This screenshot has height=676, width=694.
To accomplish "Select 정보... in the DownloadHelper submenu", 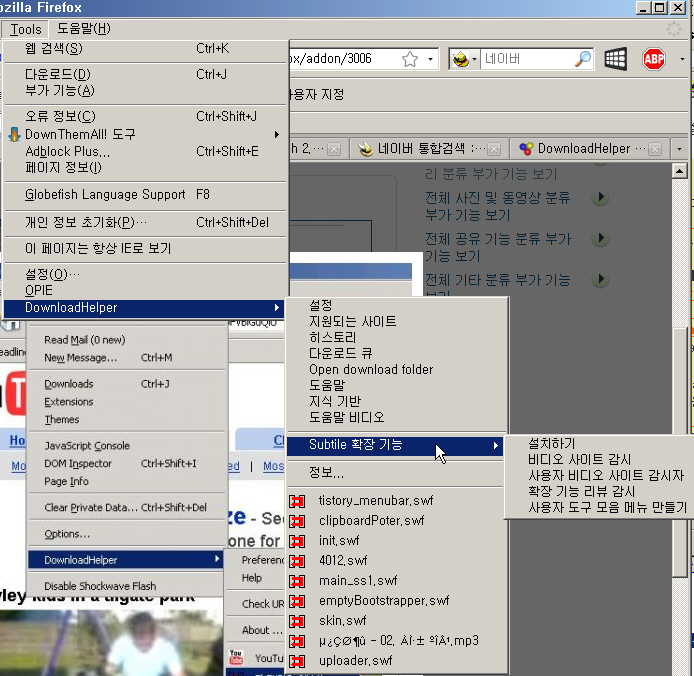I will point(397,473).
